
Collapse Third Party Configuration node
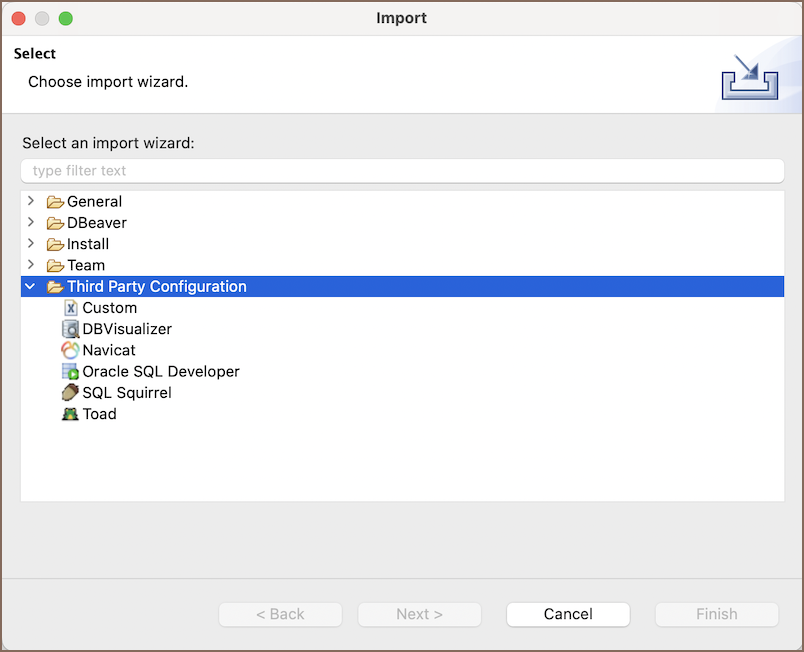point(30,286)
